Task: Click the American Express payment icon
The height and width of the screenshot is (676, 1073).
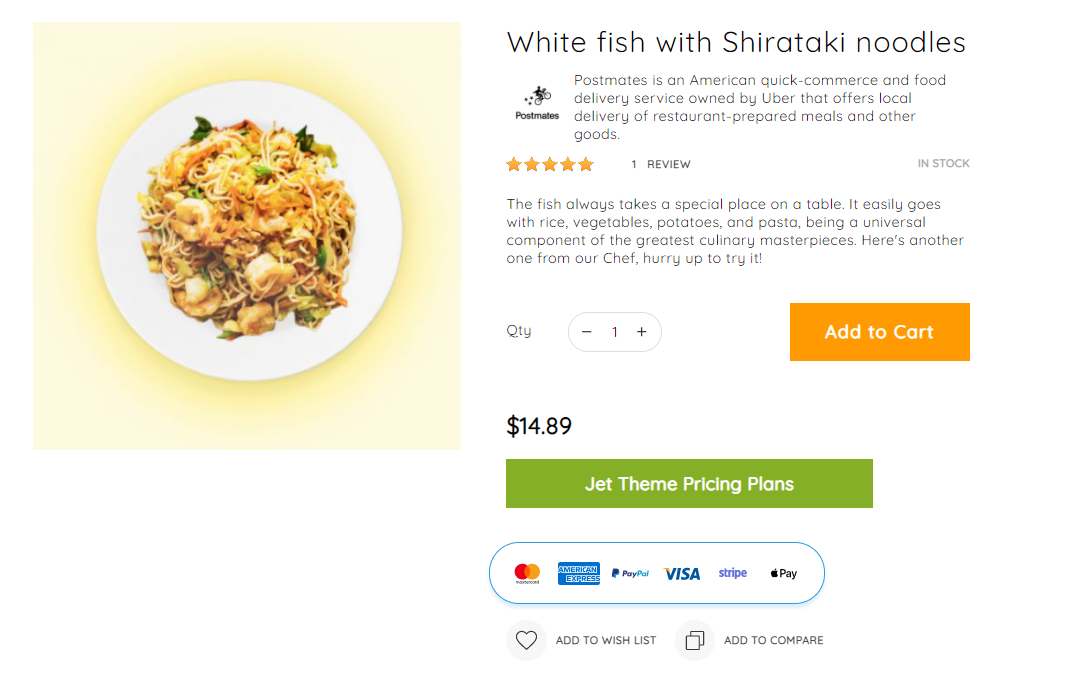Action: coord(579,573)
